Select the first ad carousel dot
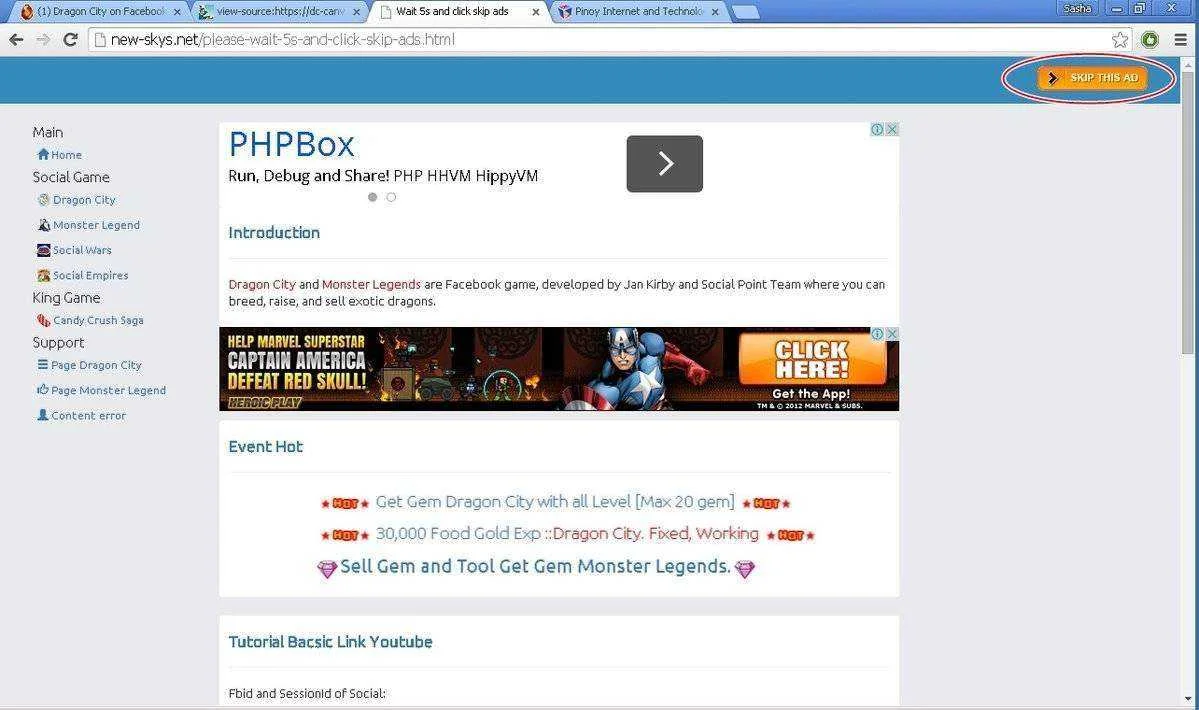The image size is (1199, 710). [372, 197]
